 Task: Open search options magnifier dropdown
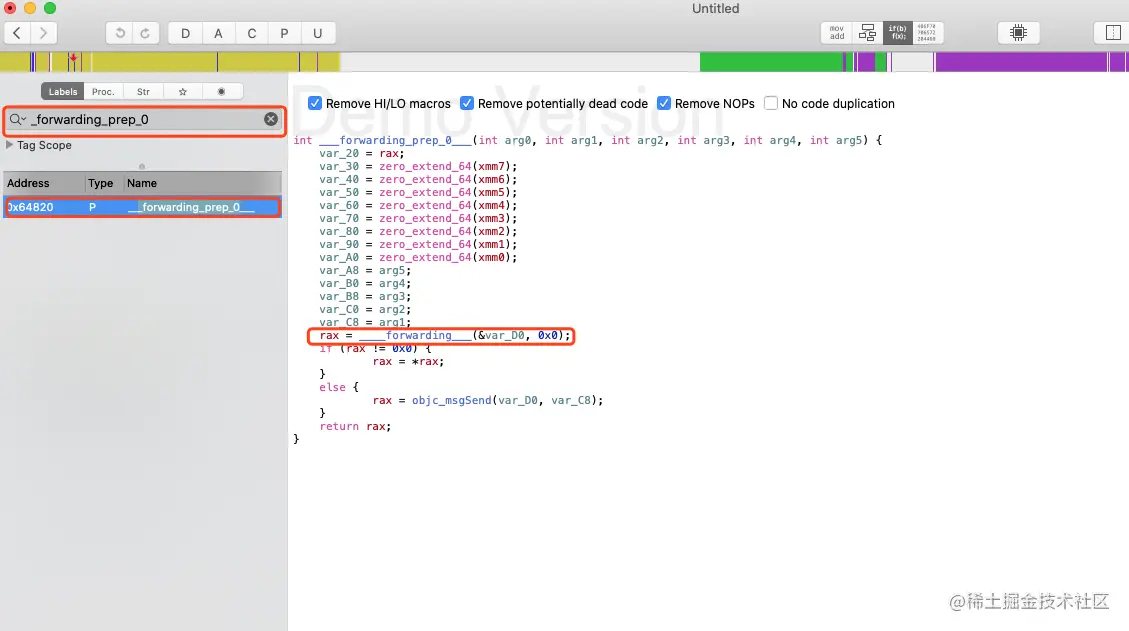pos(18,120)
